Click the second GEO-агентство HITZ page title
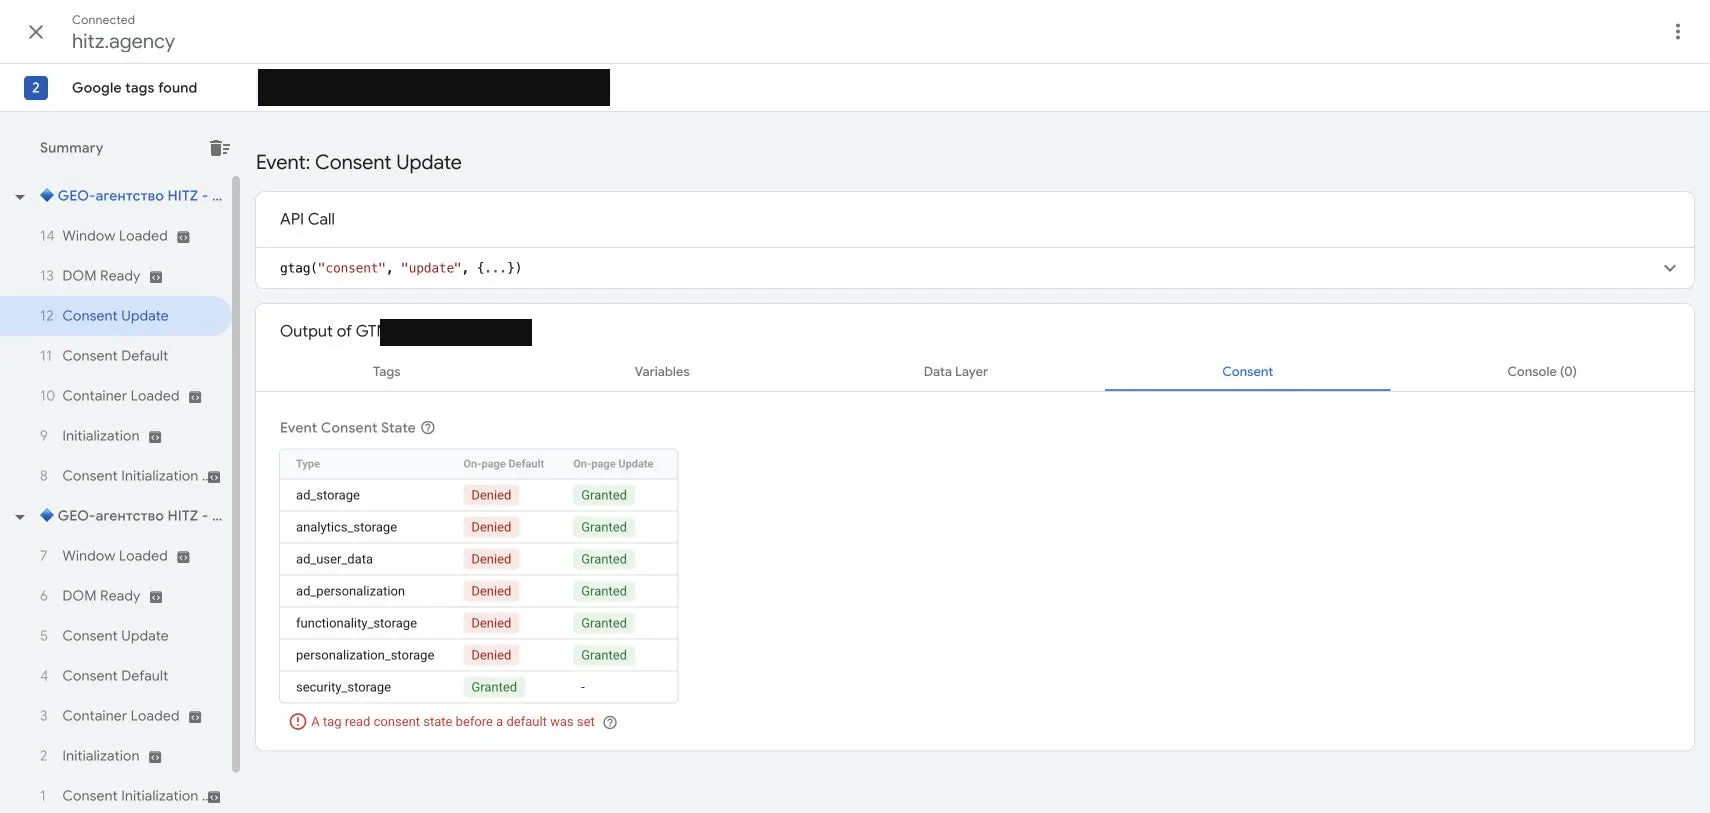 (131, 516)
